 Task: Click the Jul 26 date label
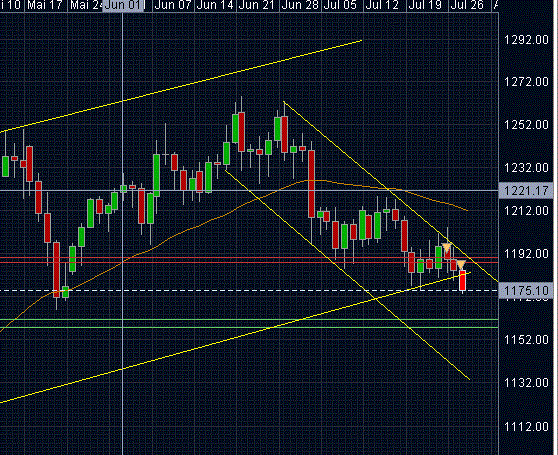(x=467, y=5)
